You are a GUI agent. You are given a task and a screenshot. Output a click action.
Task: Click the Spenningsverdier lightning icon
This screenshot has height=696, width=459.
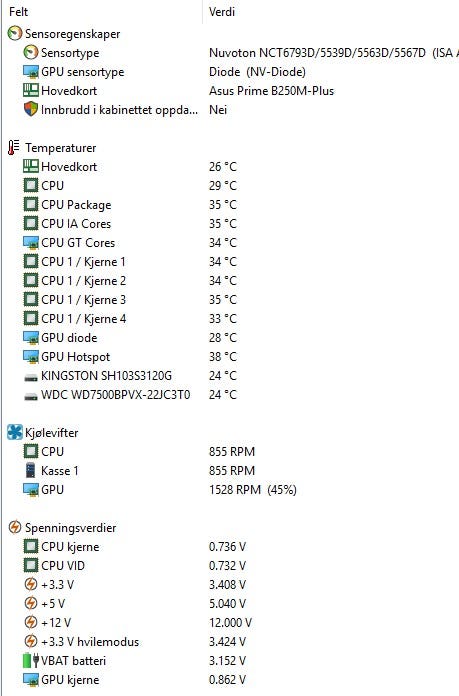click(x=15, y=527)
